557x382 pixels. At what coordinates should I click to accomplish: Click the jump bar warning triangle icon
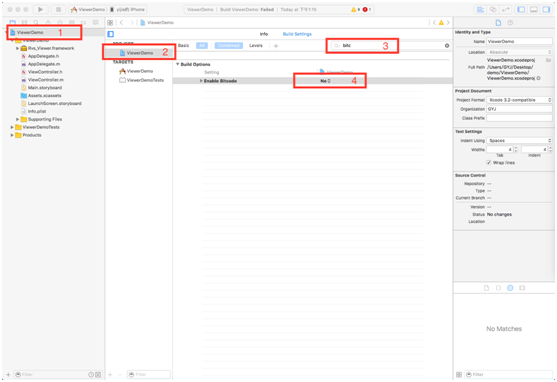(x=441, y=22)
